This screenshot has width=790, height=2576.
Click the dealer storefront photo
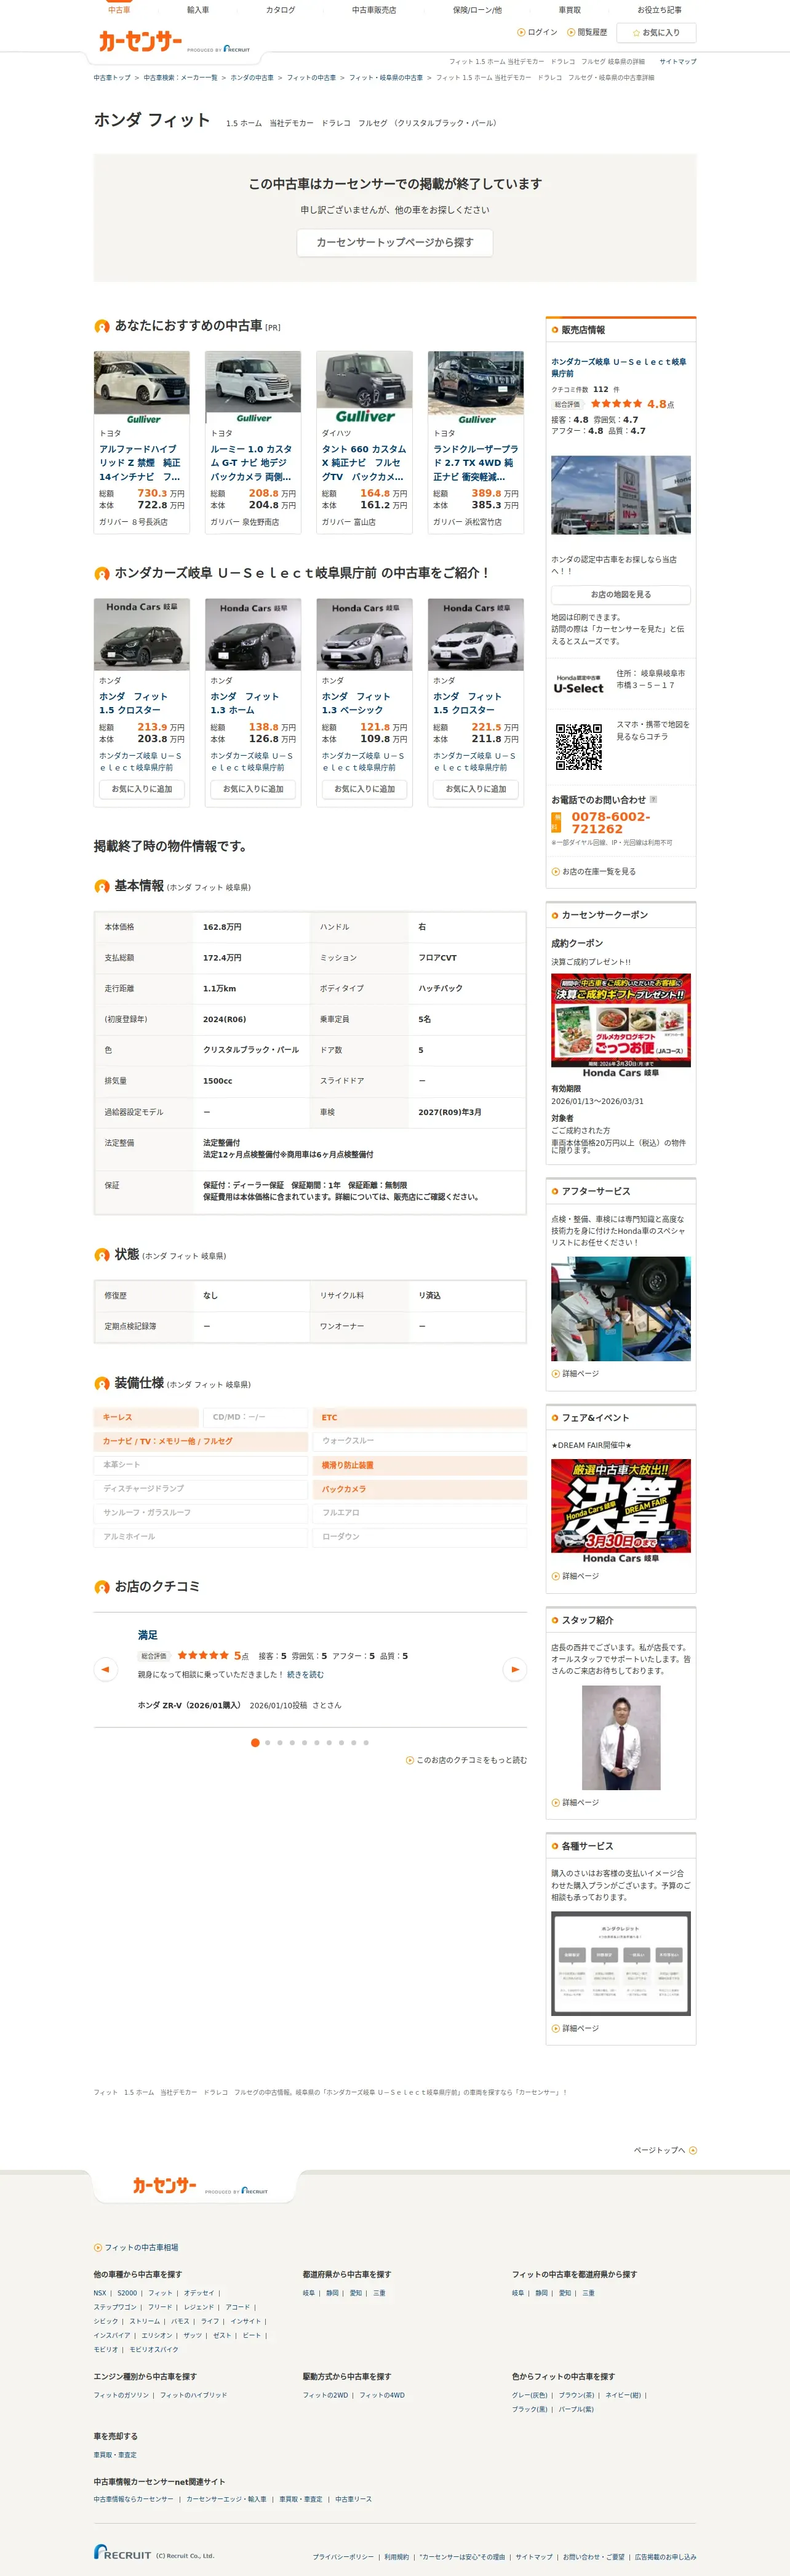pos(620,495)
